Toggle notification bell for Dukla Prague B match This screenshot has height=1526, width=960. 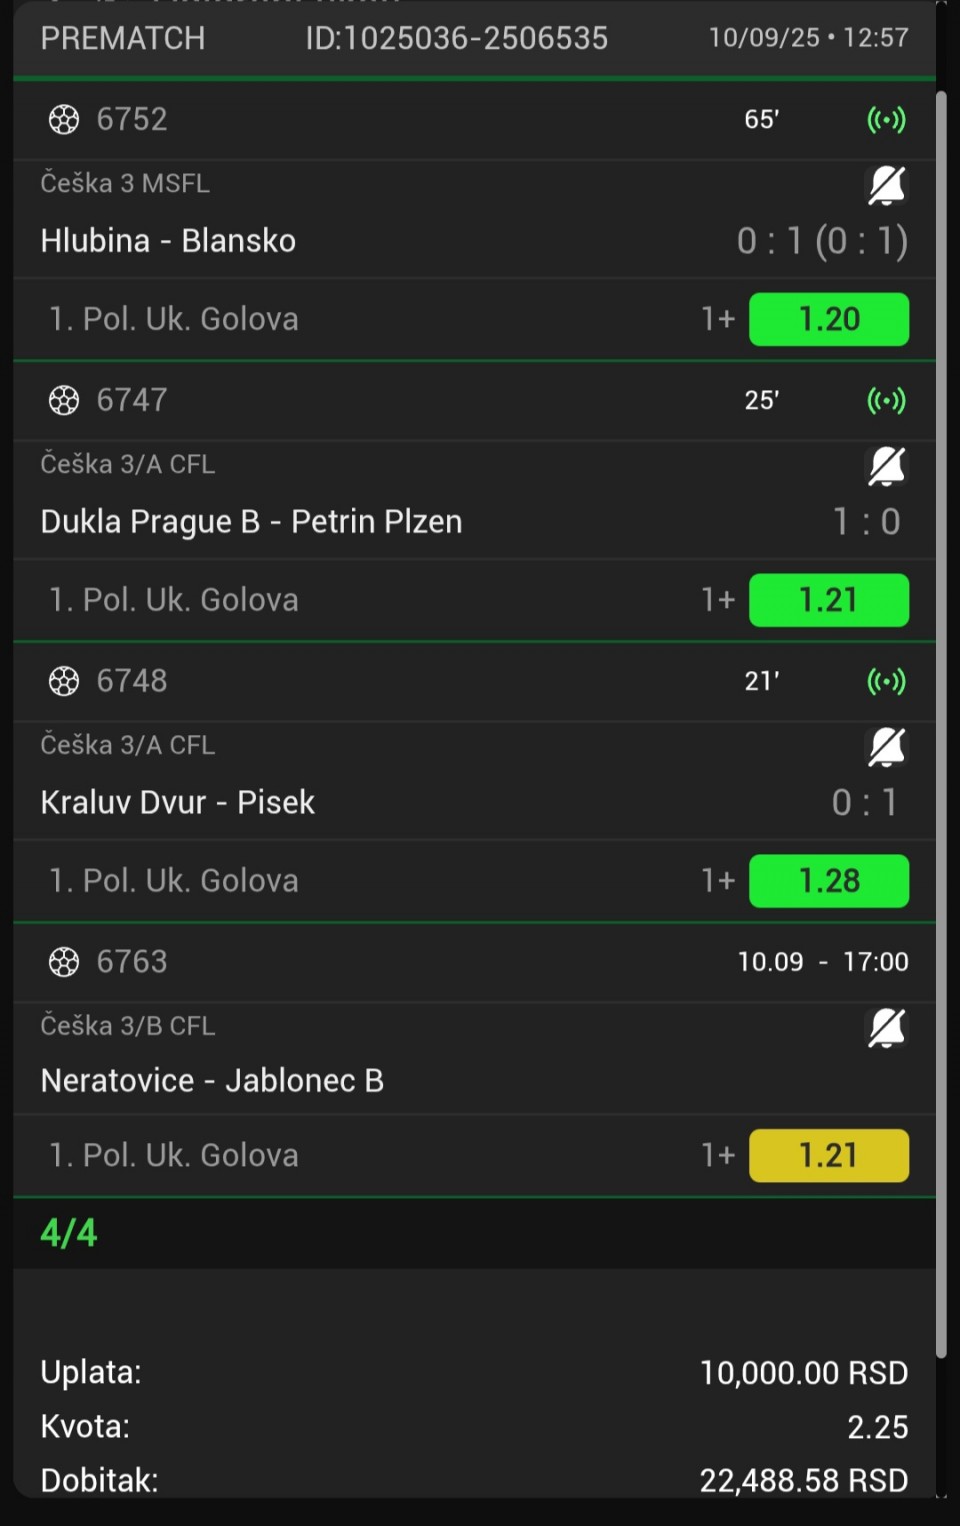coord(886,466)
